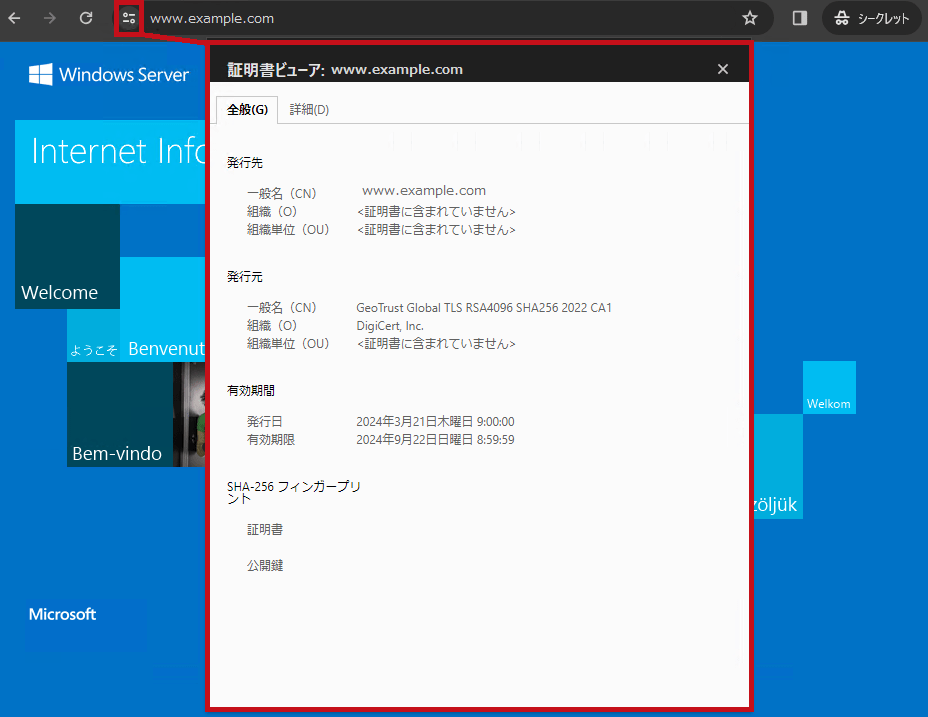Viewport: 928px width, 717px height.
Task: Click the 有効期間 section heading
Action: tap(251, 391)
